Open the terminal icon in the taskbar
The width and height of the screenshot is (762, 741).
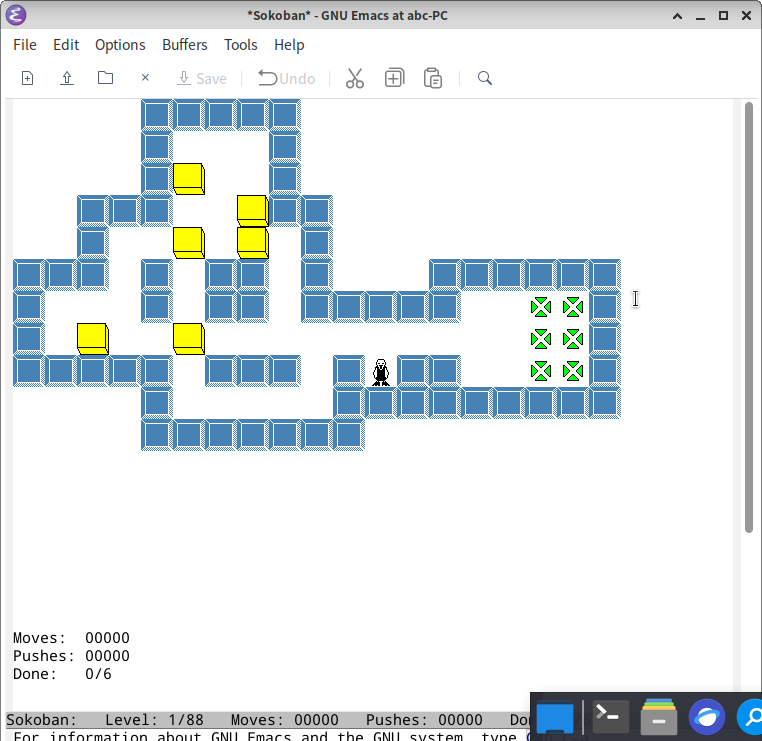(610, 717)
